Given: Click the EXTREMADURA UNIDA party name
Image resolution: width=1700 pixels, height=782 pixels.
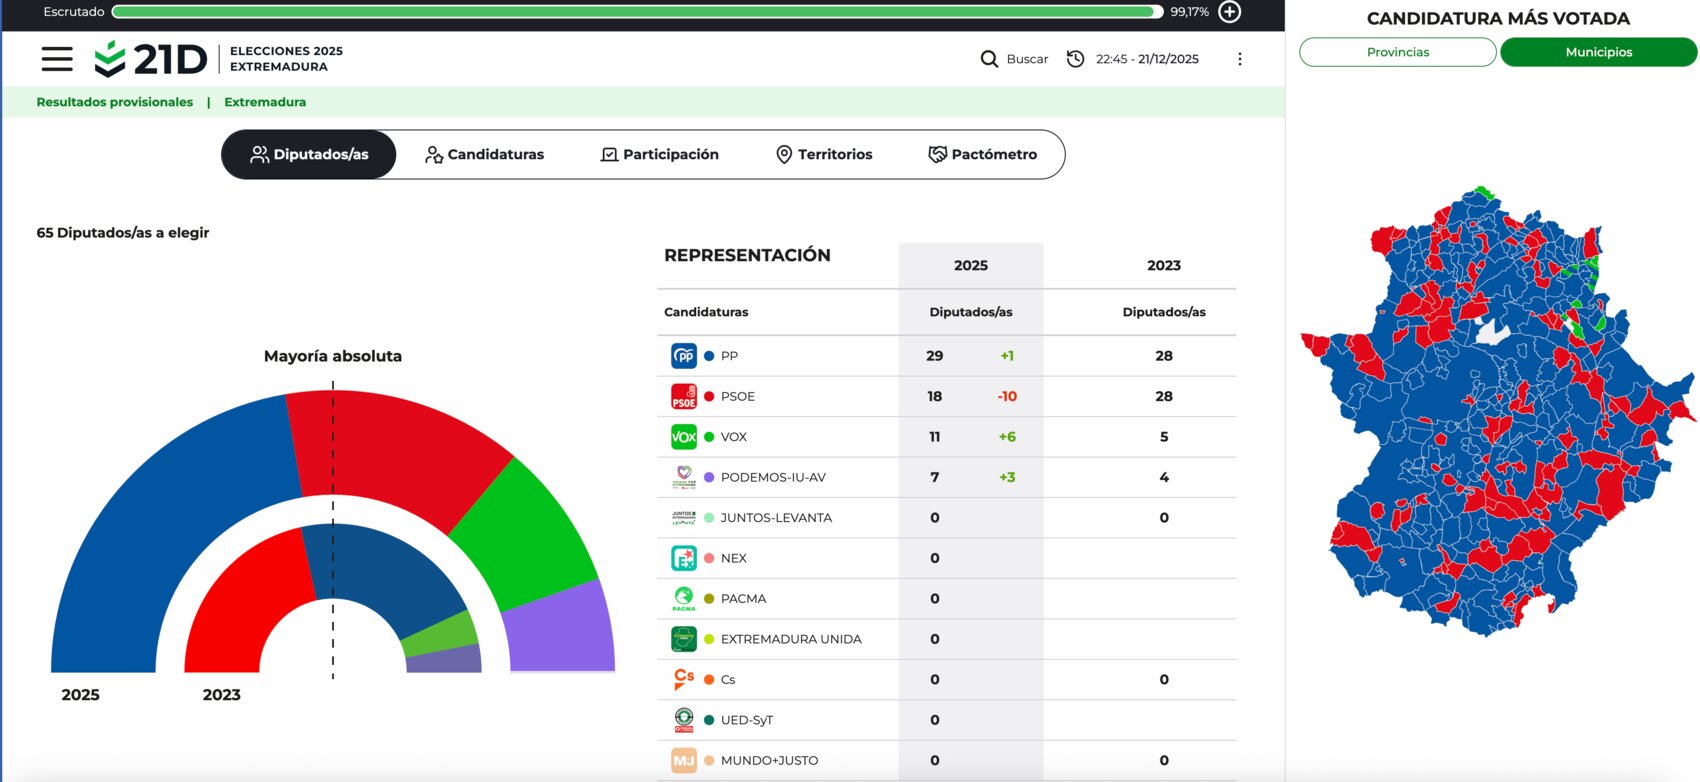Looking at the screenshot, I should (791, 639).
